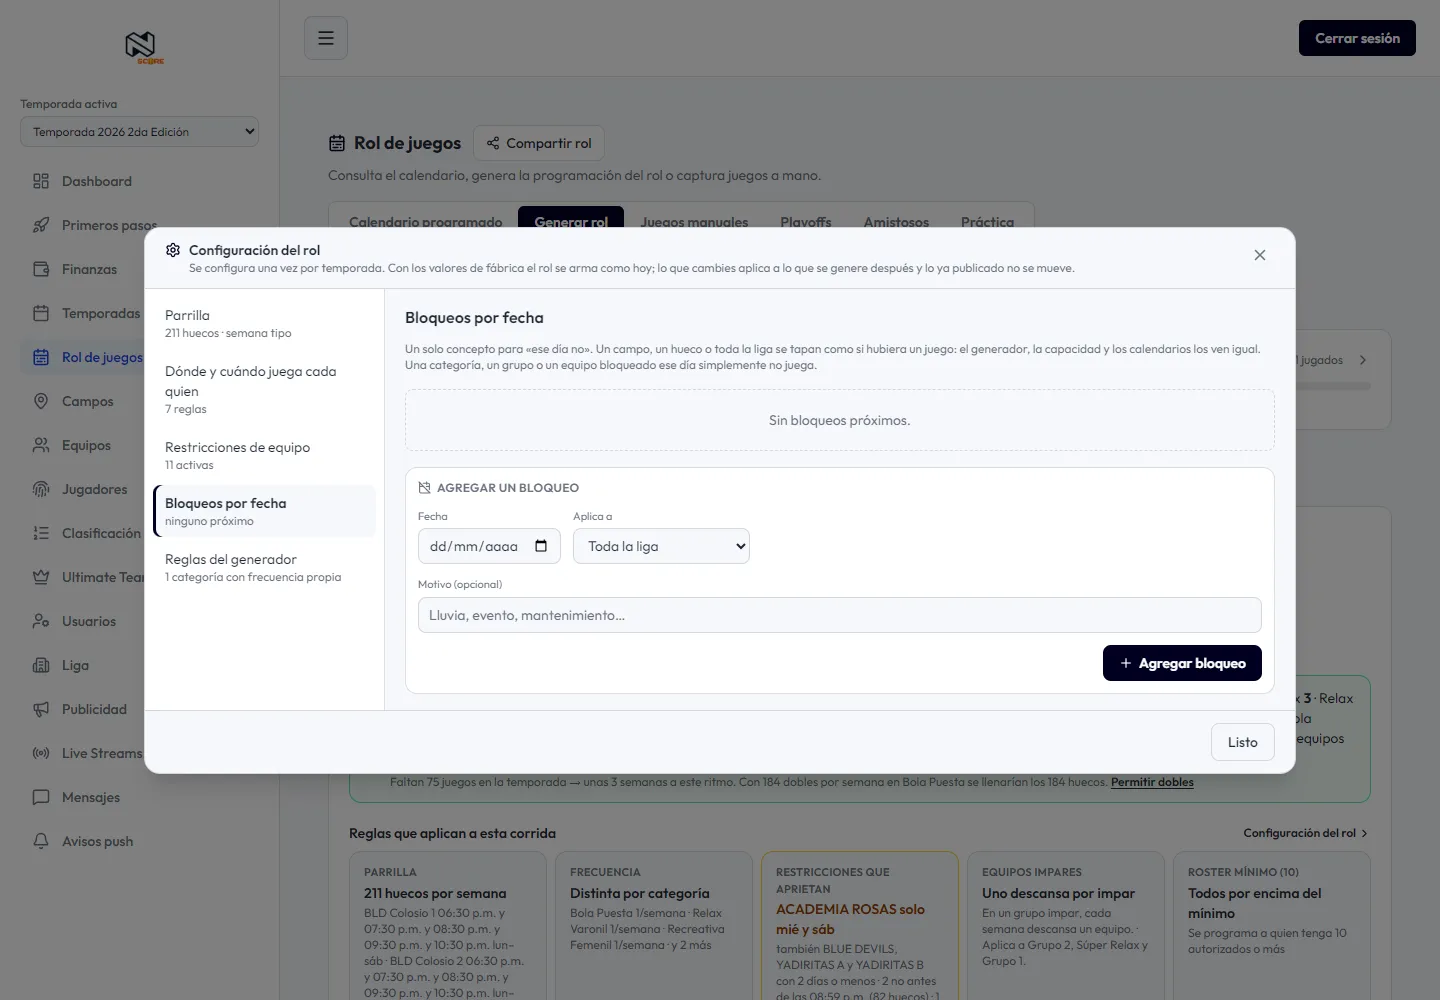Expand the jugados card chevron behind dialog
The width and height of the screenshot is (1440, 1000).
tap(1363, 360)
